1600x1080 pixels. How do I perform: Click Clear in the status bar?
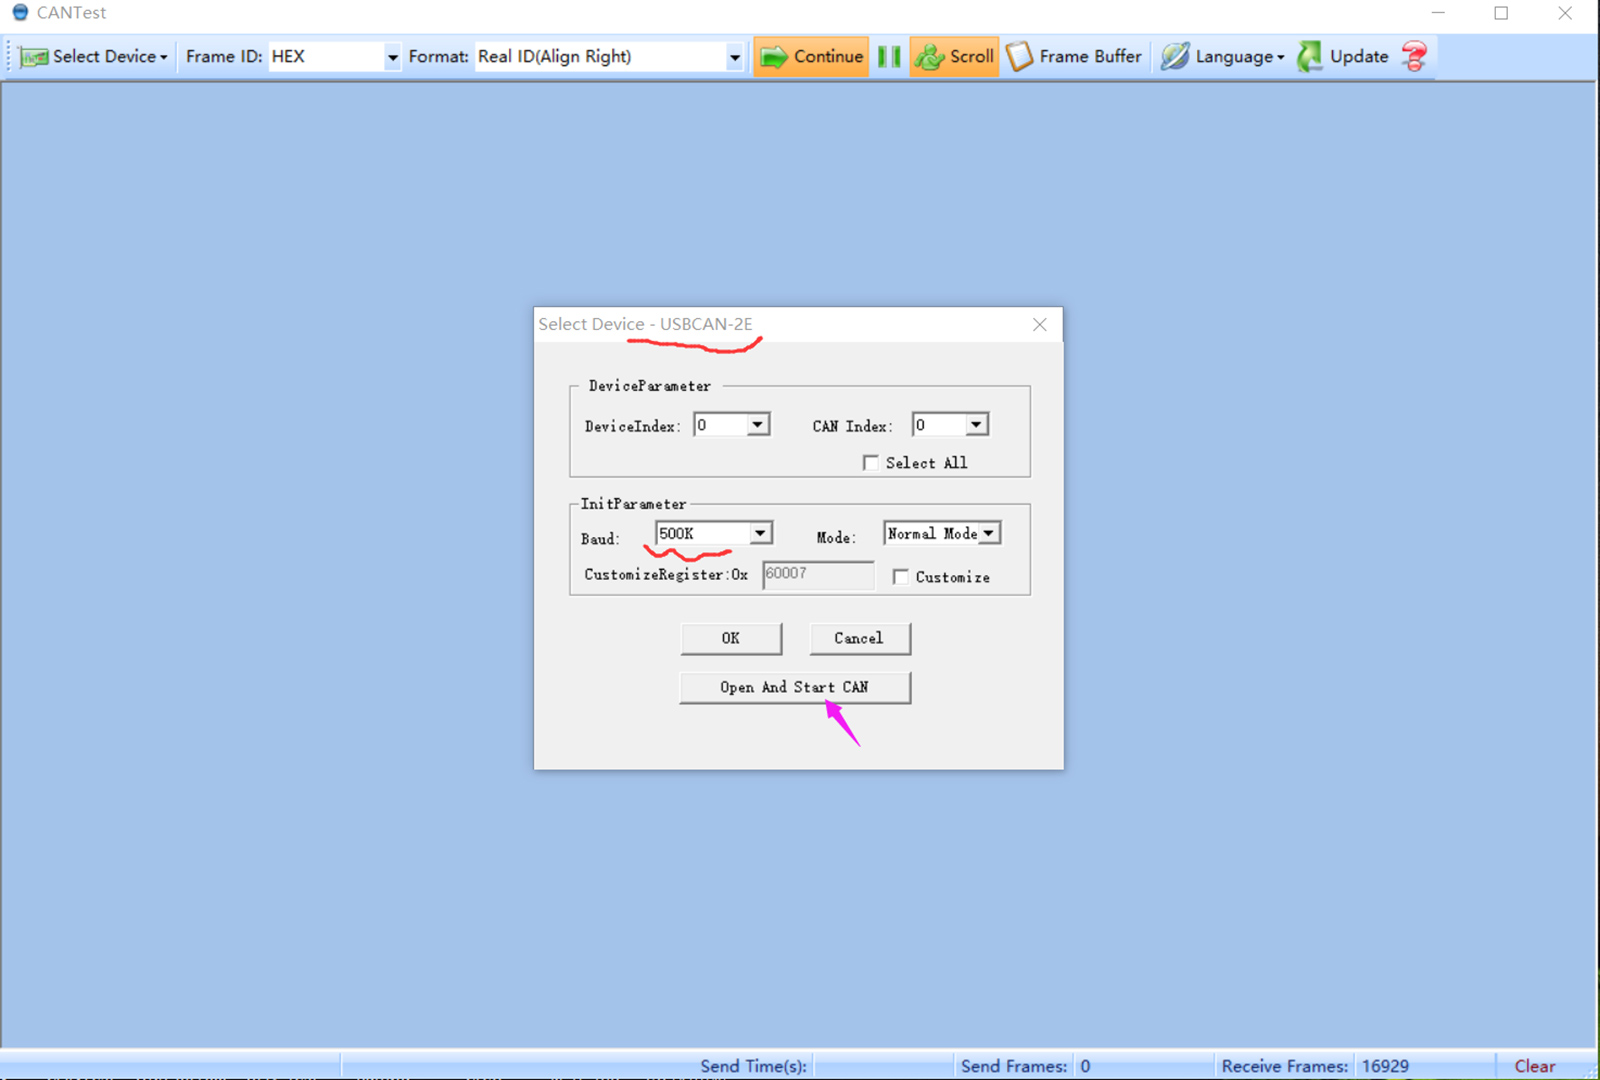[1534, 1066]
